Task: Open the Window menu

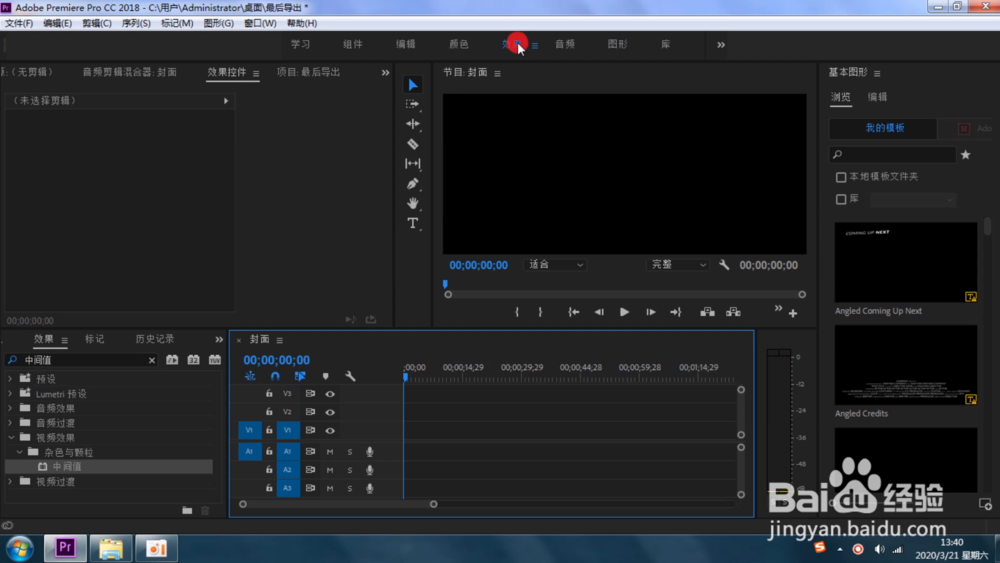Action: 260,23
